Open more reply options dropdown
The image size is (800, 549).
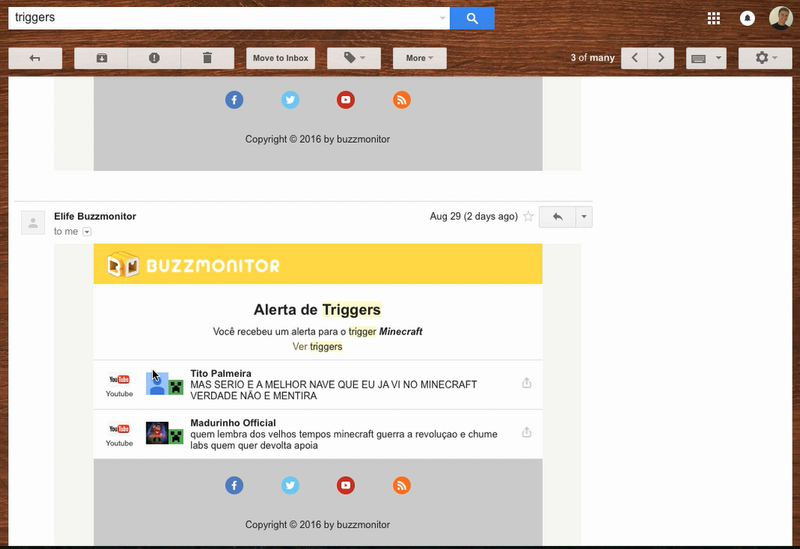(x=584, y=217)
